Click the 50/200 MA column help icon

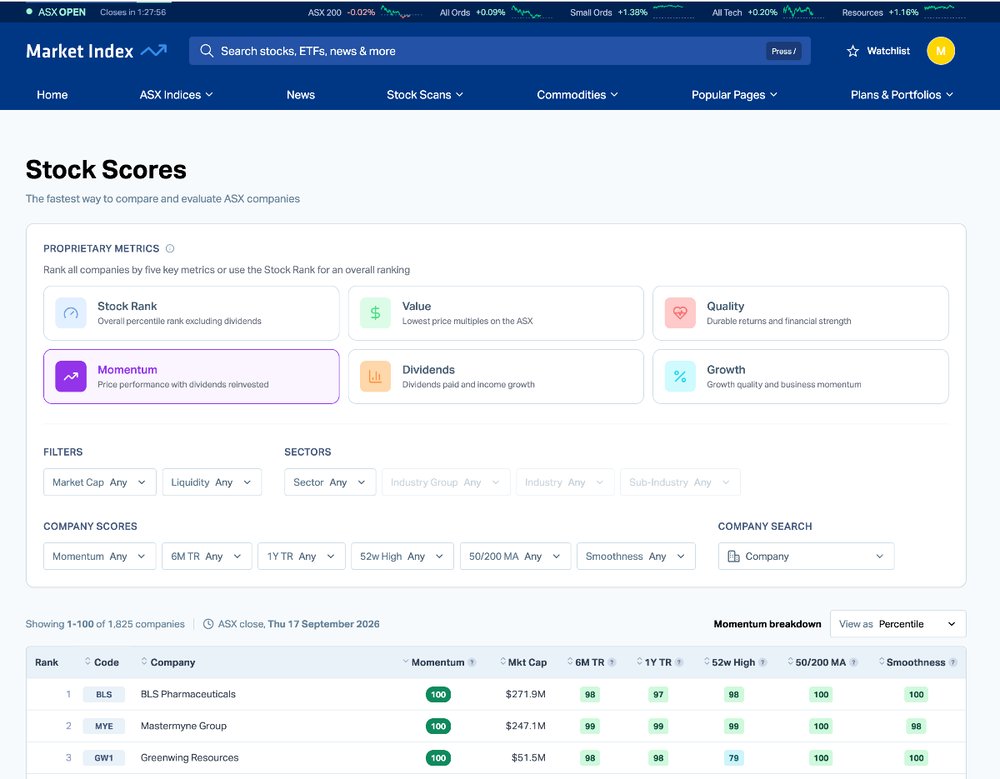[x=853, y=662]
